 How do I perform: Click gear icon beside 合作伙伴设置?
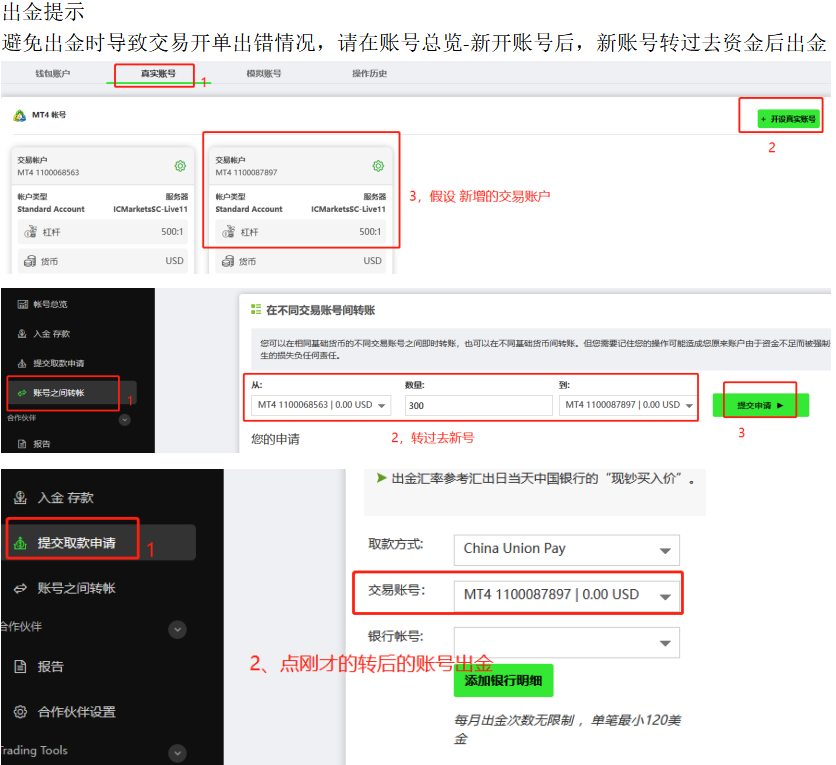[20, 712]
